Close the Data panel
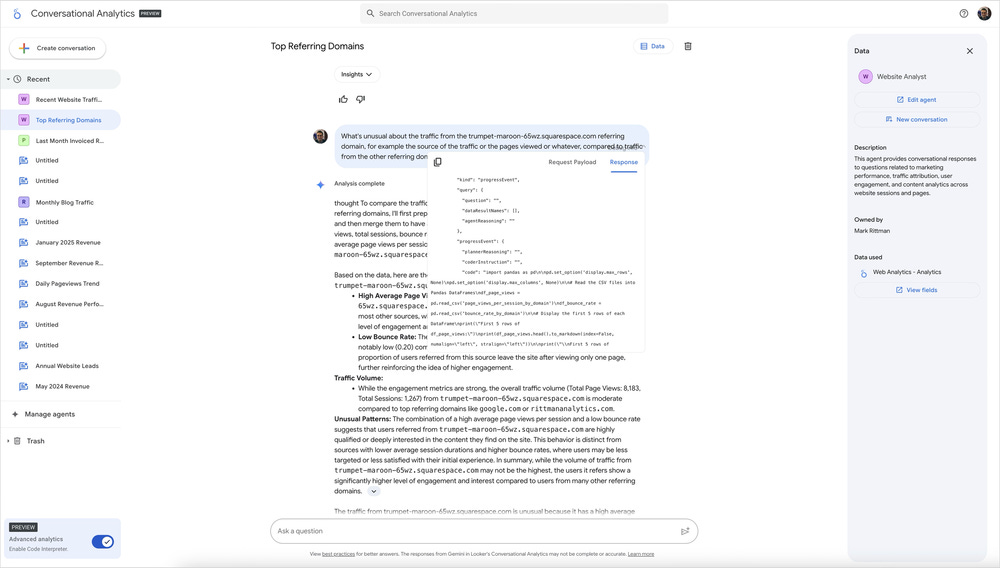Viewport: 1000px width, 568px height. (x=969, y=51)
